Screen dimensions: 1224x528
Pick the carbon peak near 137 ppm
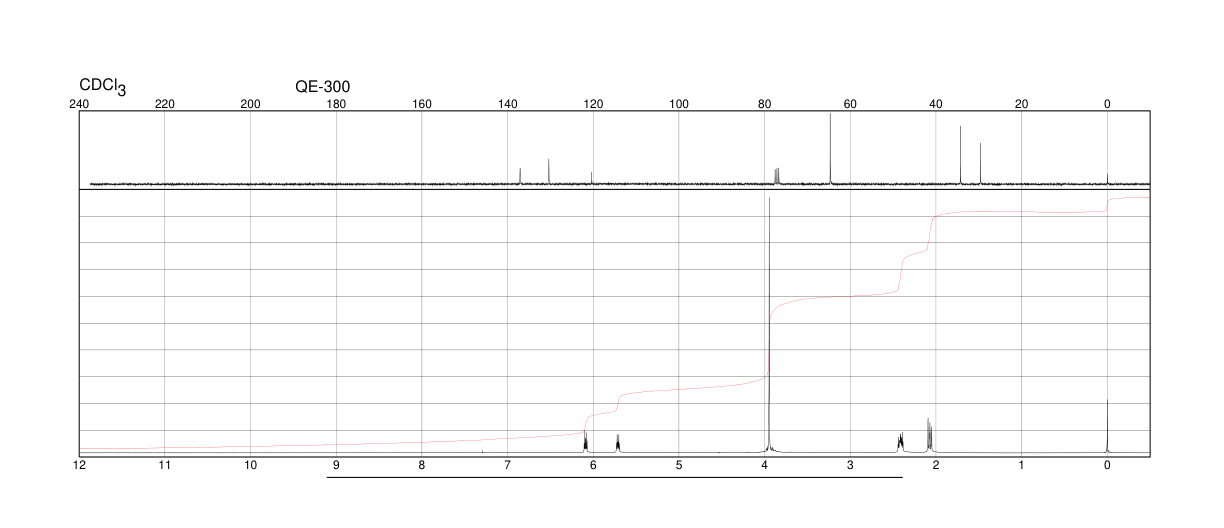(520, 176)
